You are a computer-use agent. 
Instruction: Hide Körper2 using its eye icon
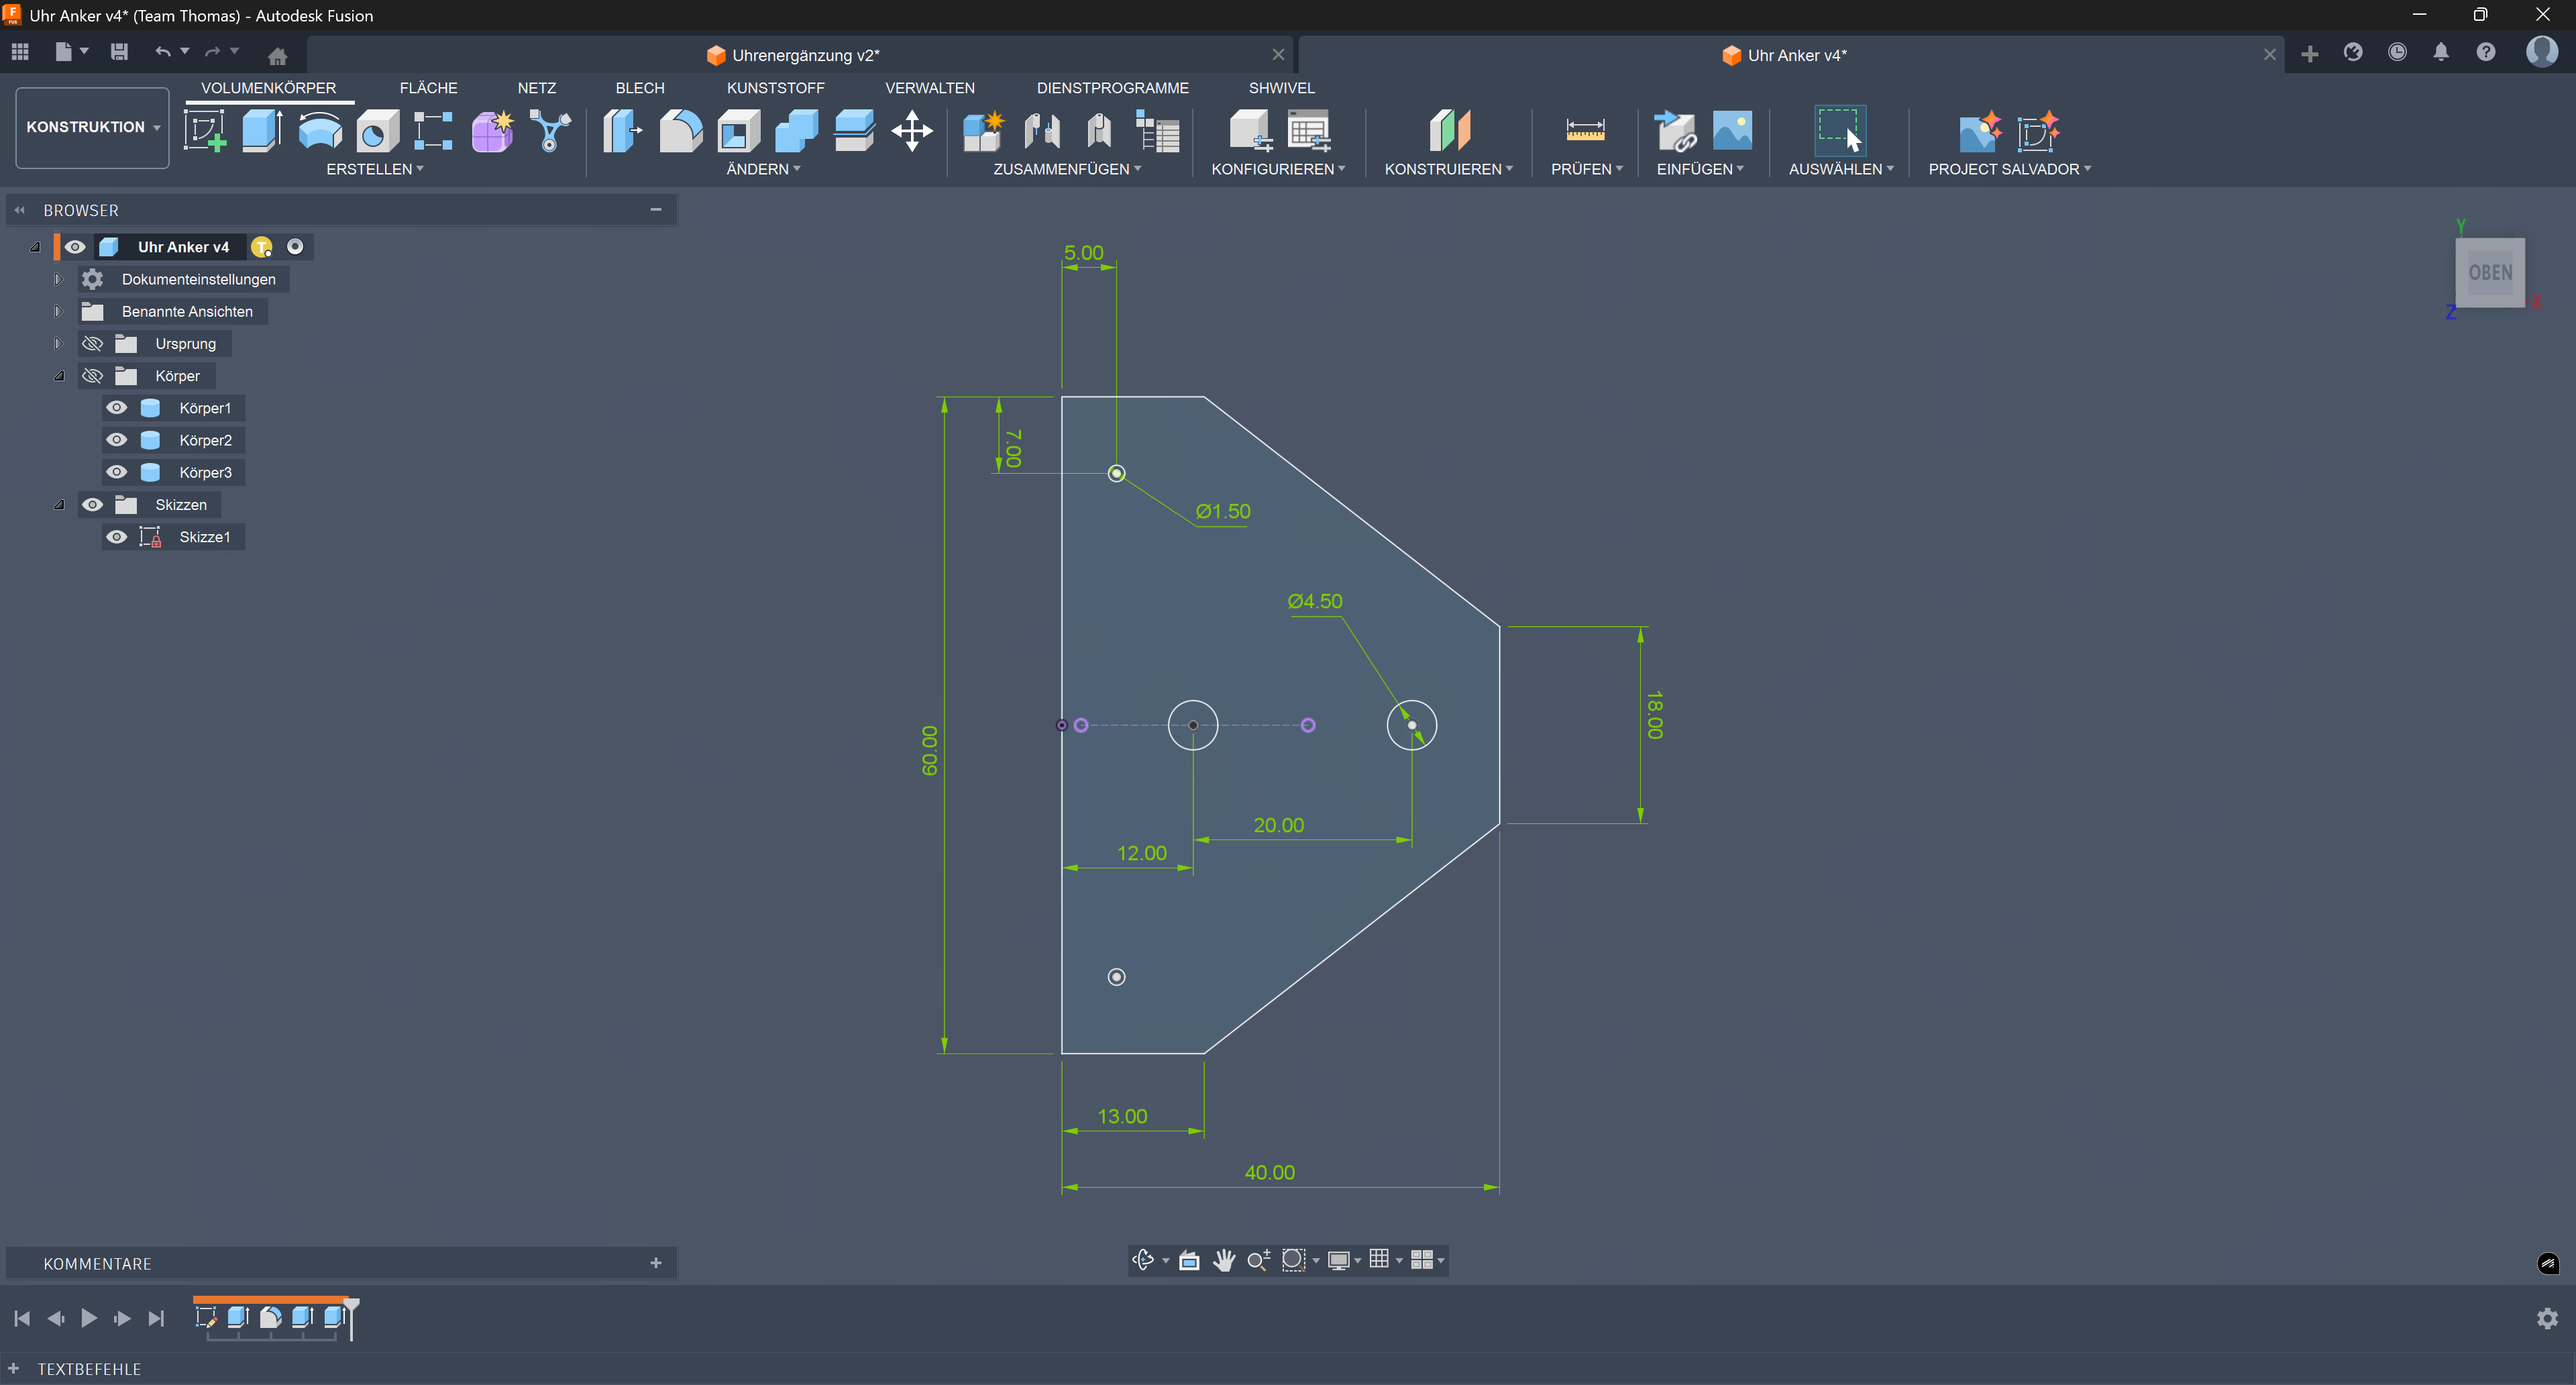(x=117, y=440)
